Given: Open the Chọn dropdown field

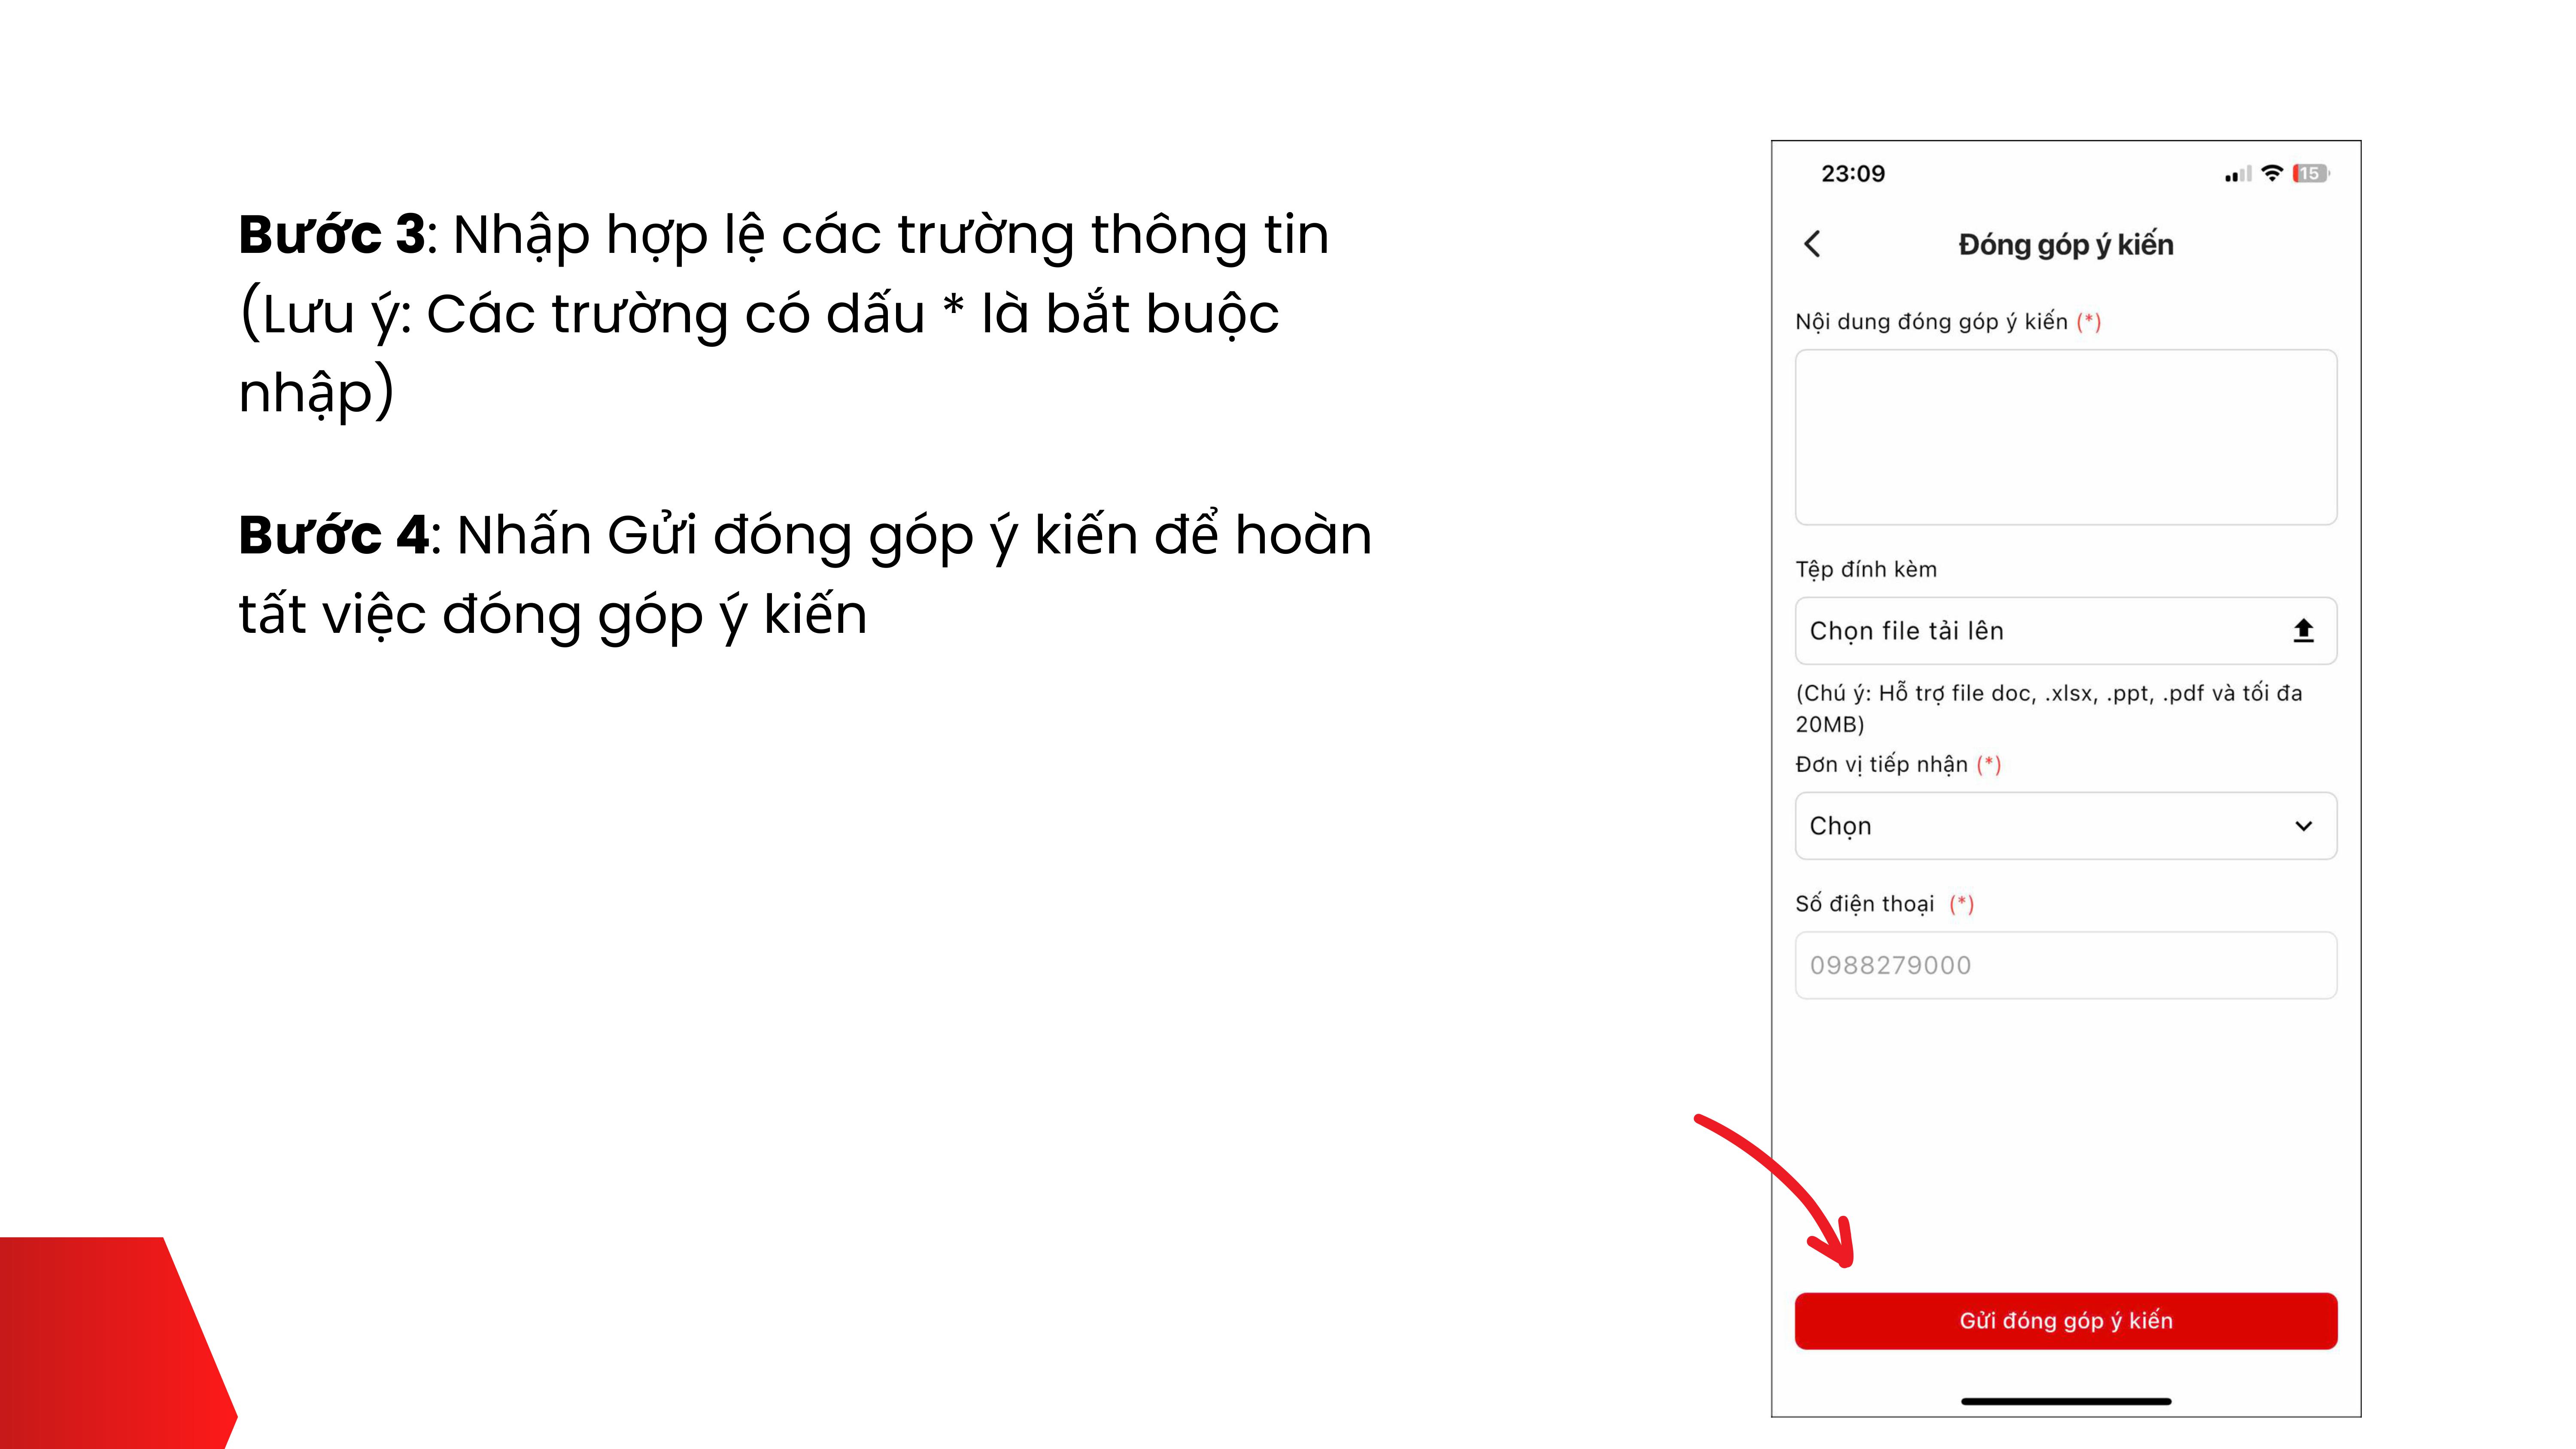Looking at the screenshot, I should (2040, 826).
